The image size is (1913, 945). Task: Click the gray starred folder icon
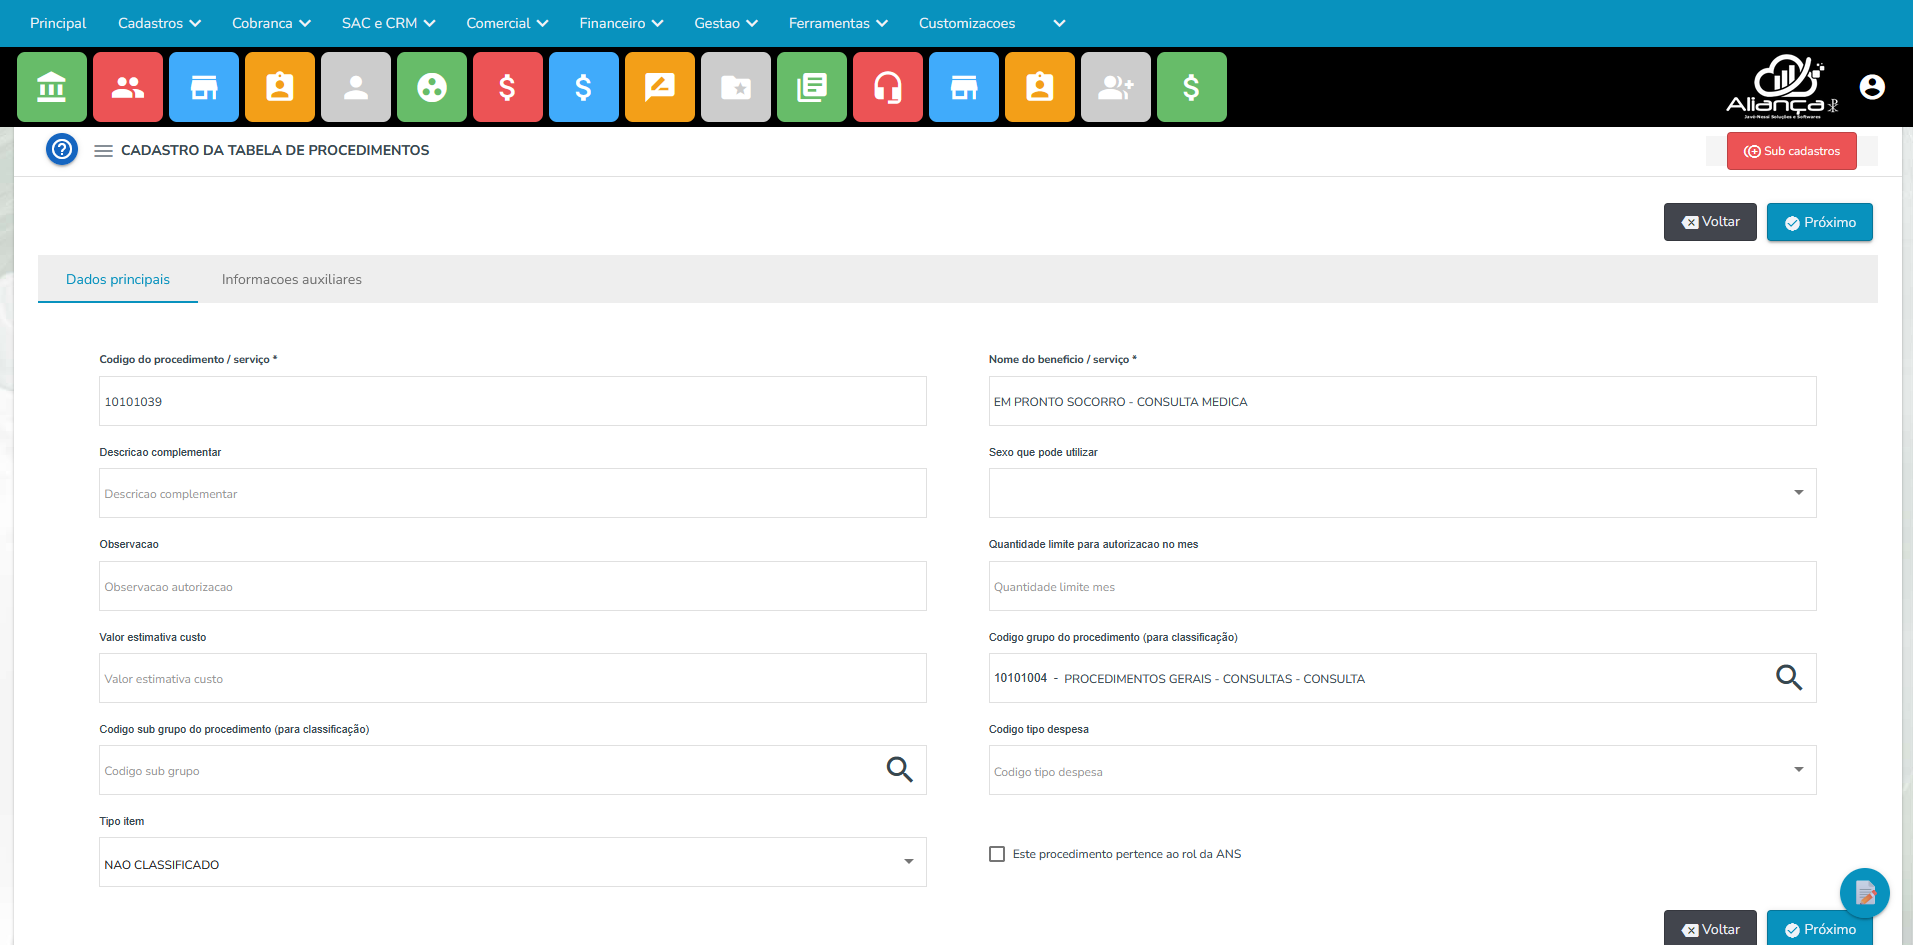736,88
